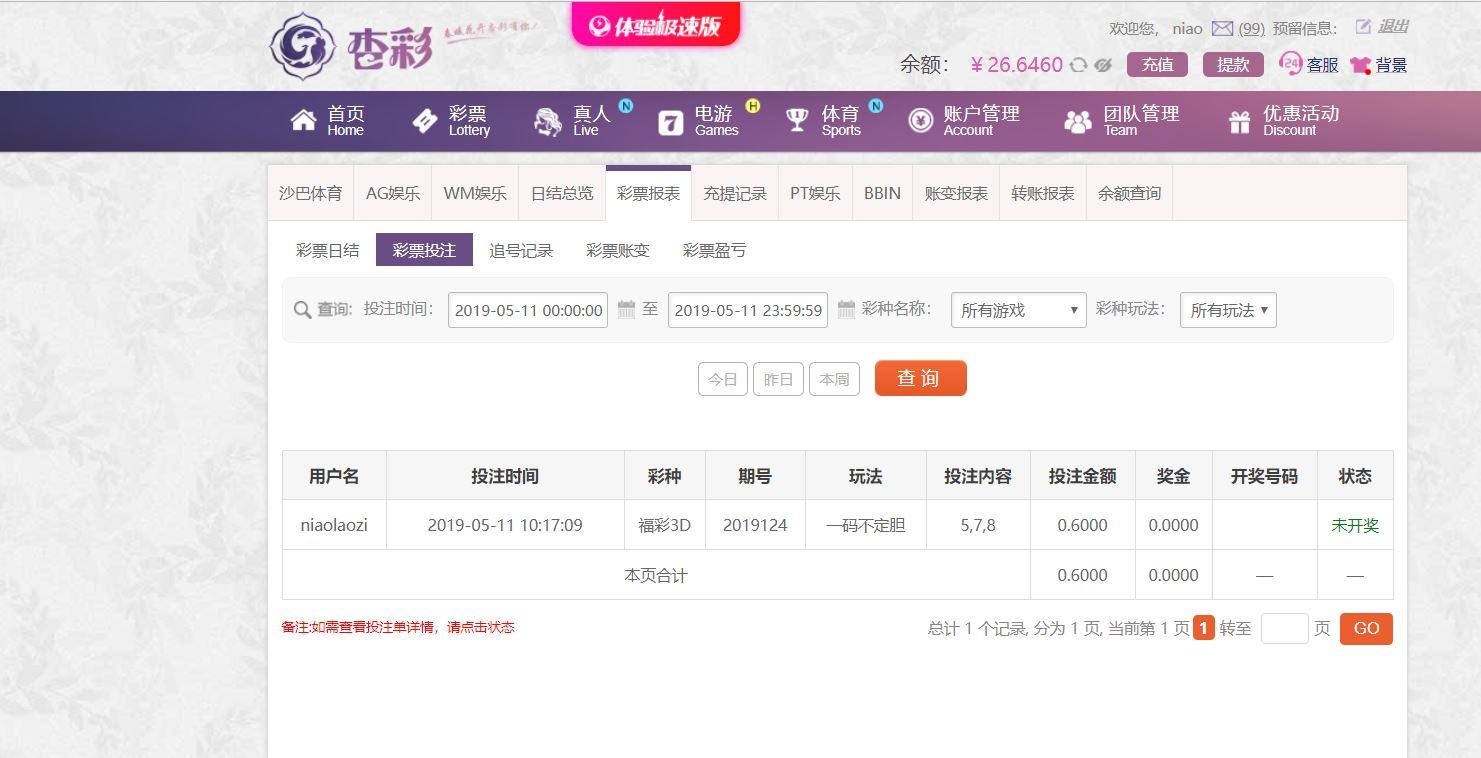Expand the play type dropdown
The image size is (1481, 758).
(x=1228, y=310)
